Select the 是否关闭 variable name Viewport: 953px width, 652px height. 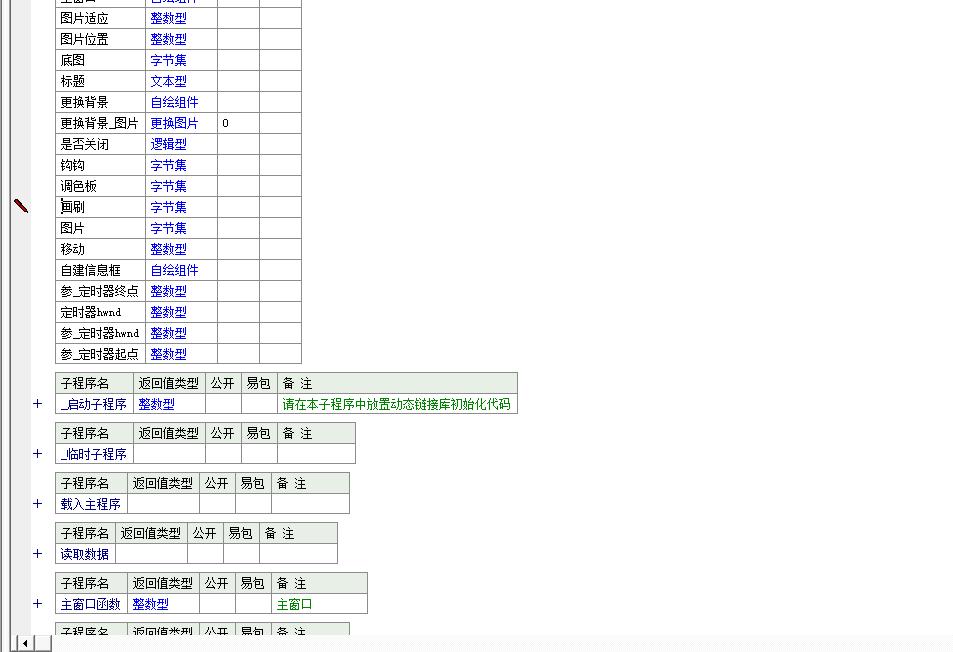click(84, 145)
